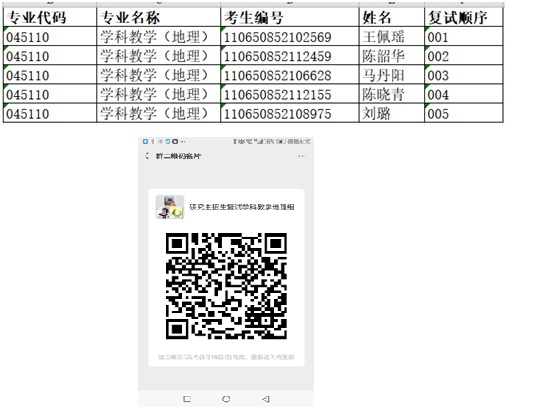Tap the back arrow in the phone header
This screenshot has height=417, width=556.
tap(147, 156)
